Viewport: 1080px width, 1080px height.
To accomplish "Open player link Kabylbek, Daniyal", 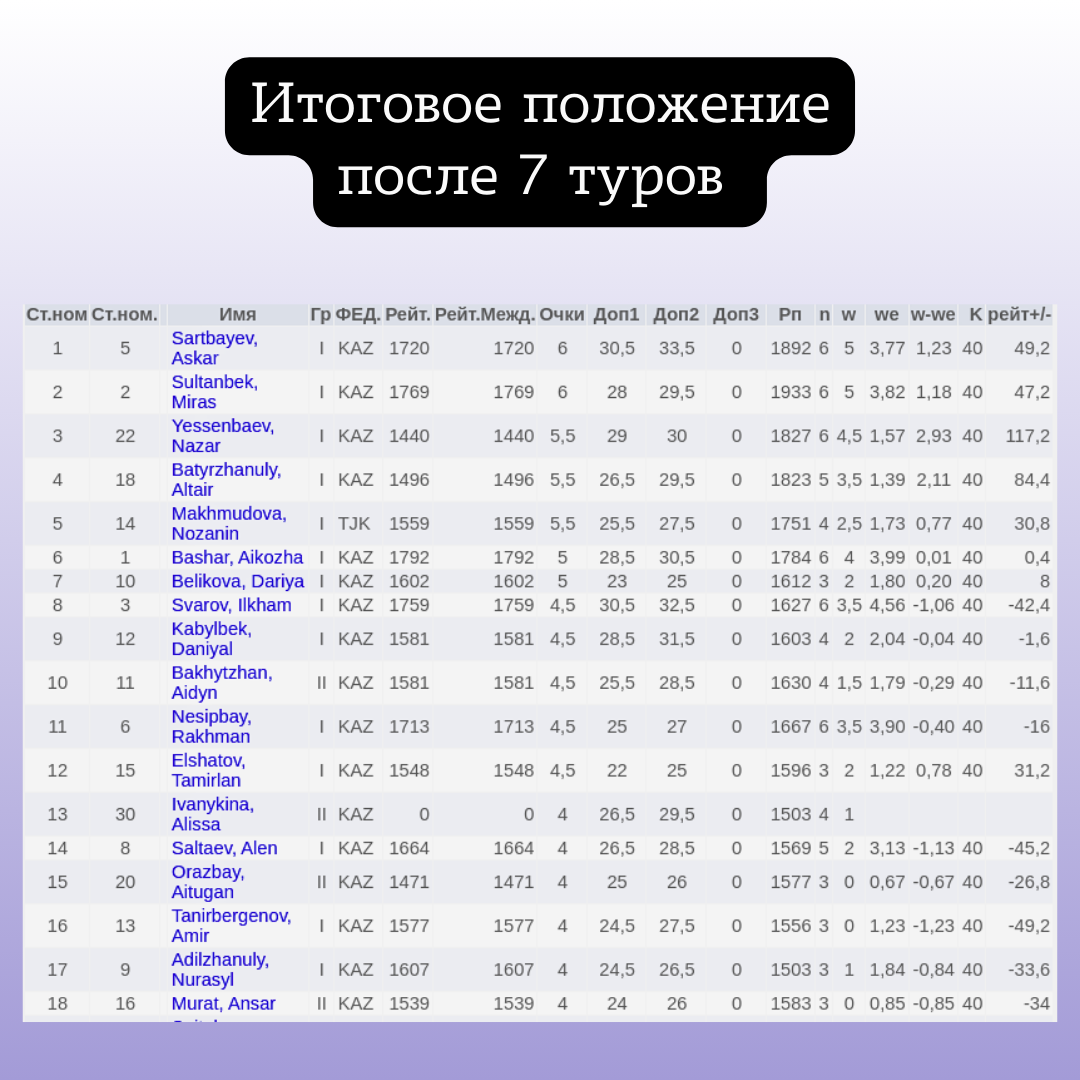I will click(x=211, y=638).
